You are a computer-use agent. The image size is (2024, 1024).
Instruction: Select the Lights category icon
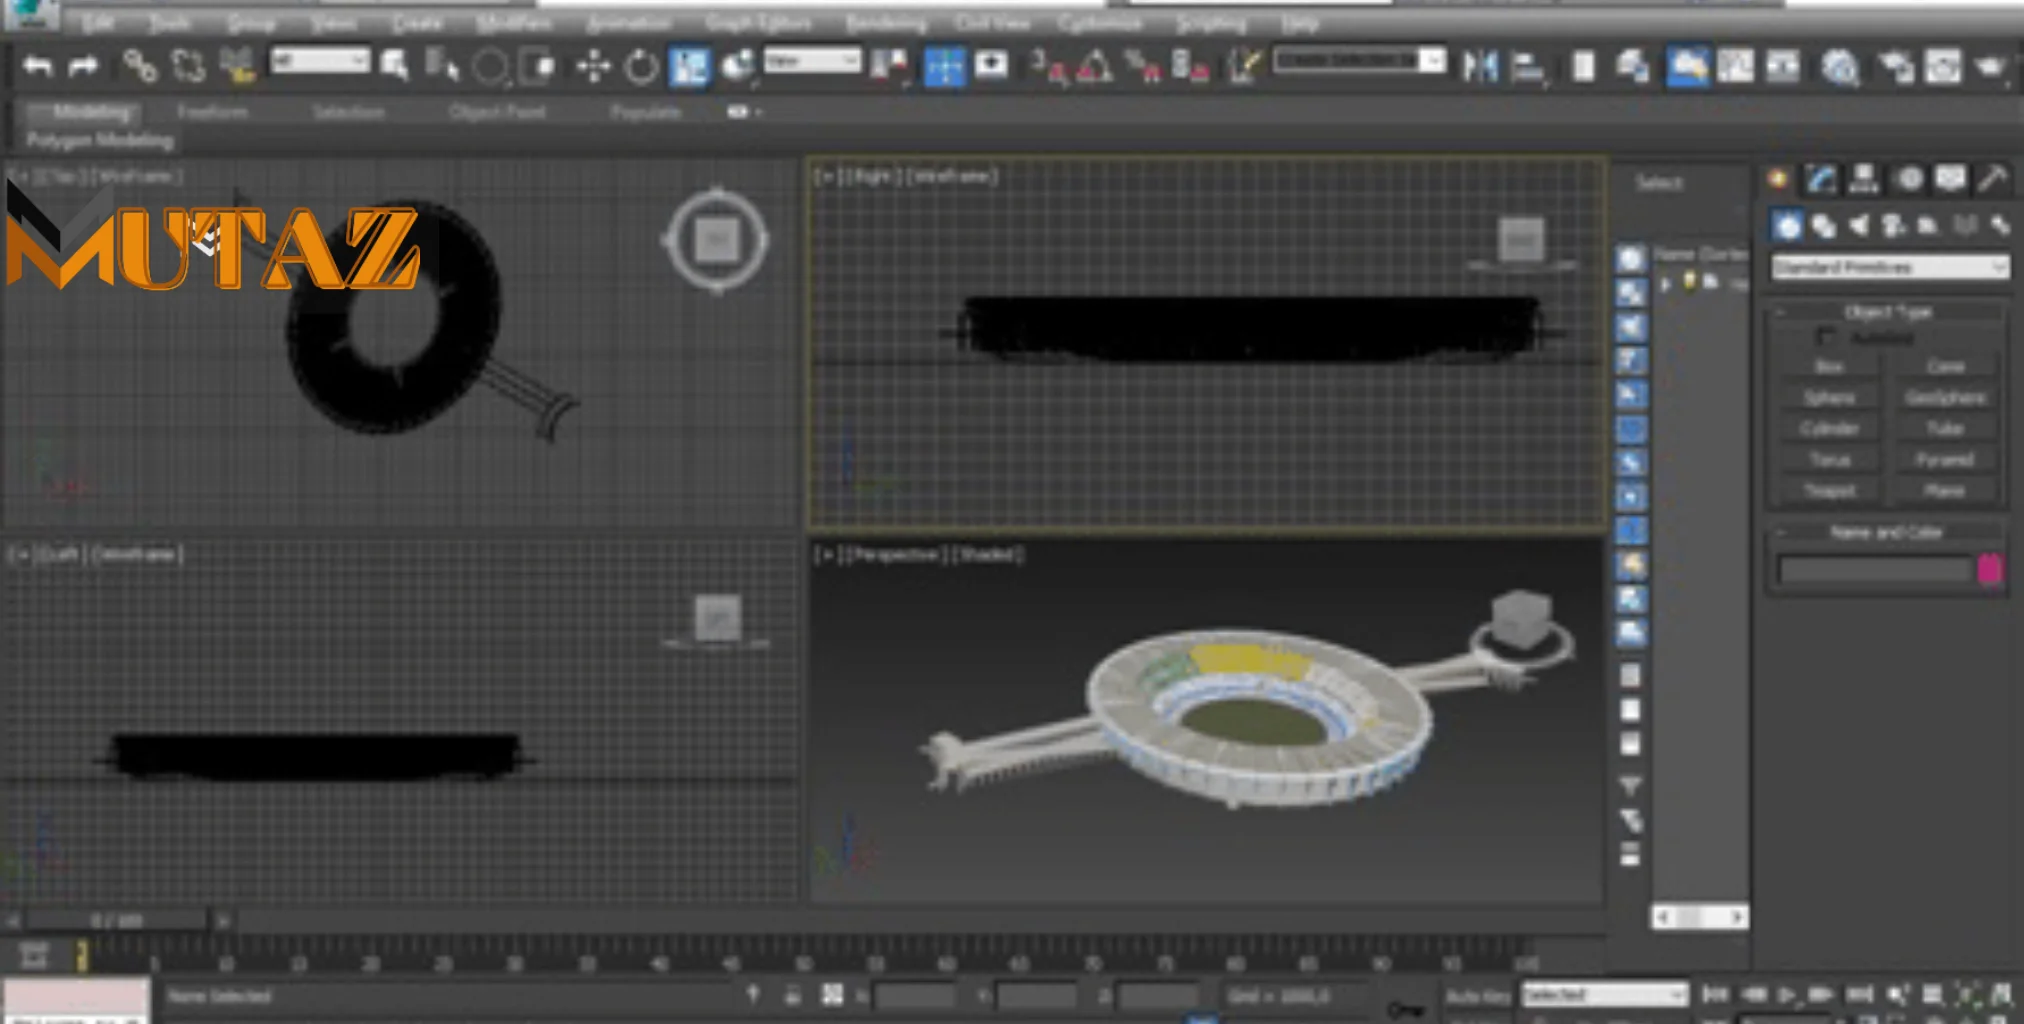click(x=1858, y=226)
